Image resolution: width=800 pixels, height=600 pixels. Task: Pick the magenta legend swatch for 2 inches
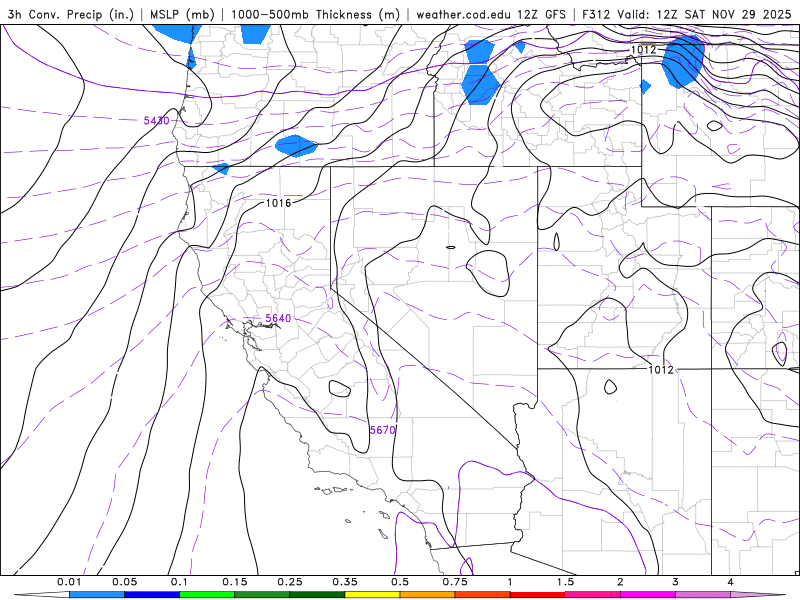[x=648, y=595]
